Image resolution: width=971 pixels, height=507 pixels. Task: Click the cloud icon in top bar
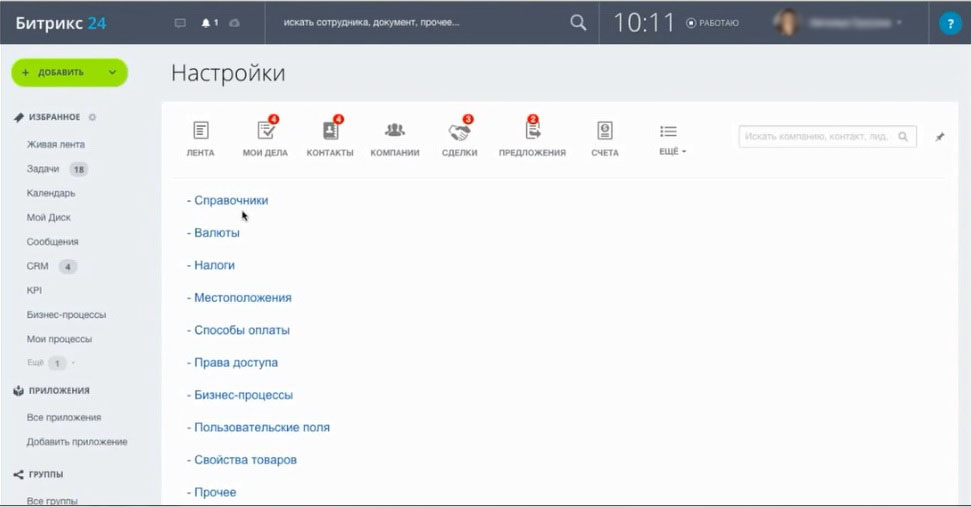pos(234,23)
